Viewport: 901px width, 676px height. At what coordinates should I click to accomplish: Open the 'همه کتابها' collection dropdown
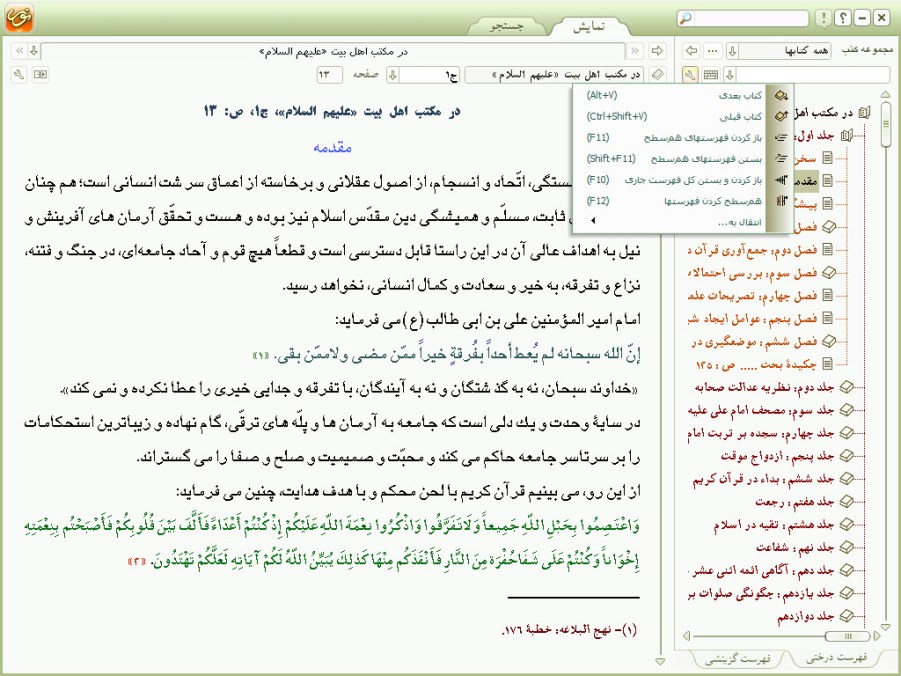coord(732,51)
